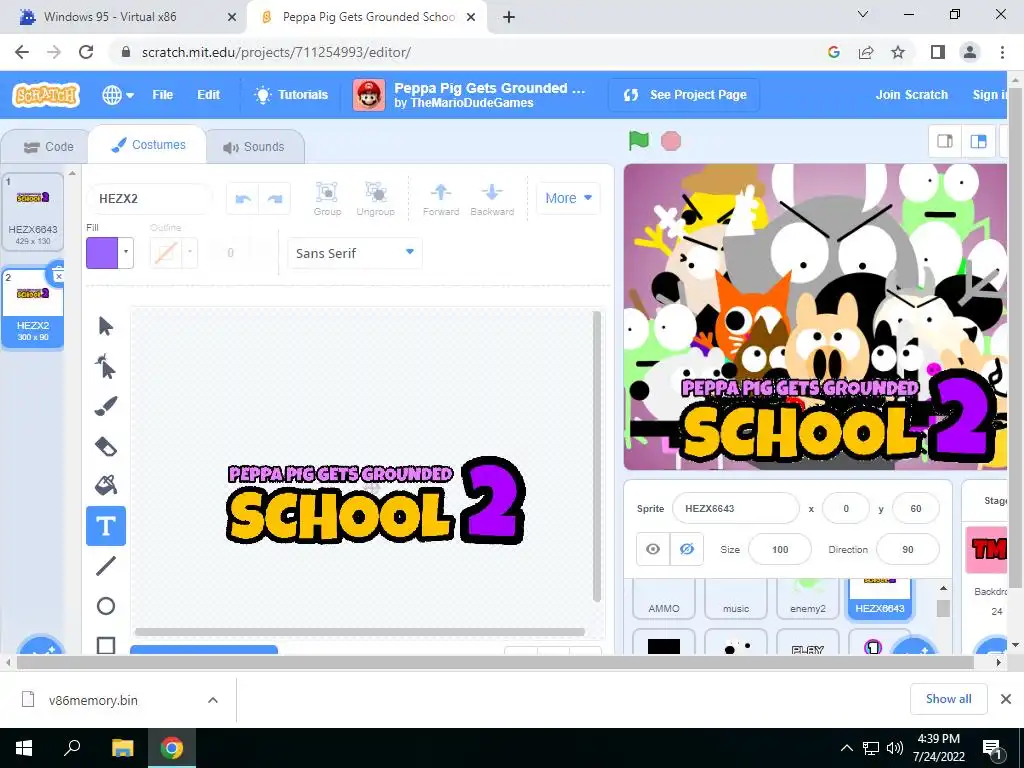The height and width of the screenshot is (768, 1024).
Task: Select the enemy2 sprite
Action: 808,599
